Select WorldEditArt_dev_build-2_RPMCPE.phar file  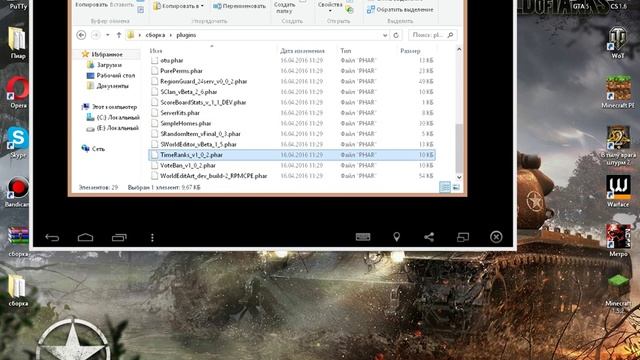[292, 176]
